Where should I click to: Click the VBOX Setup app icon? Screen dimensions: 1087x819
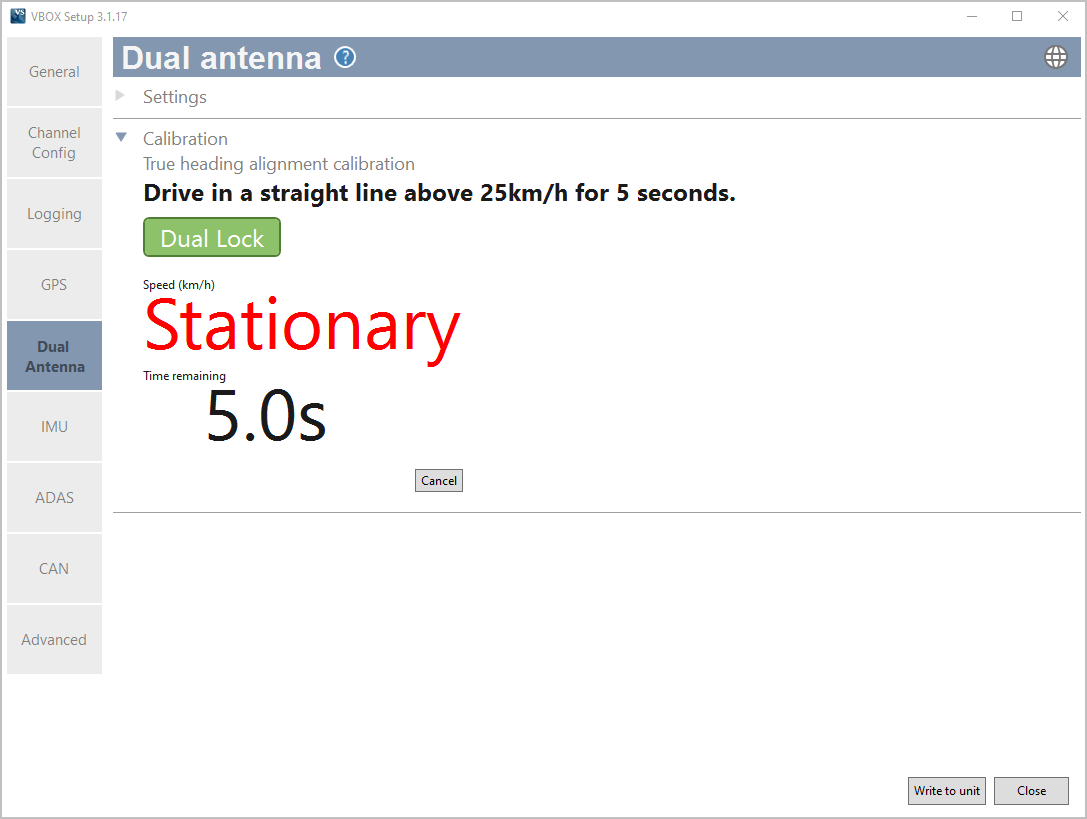point(18,16)
